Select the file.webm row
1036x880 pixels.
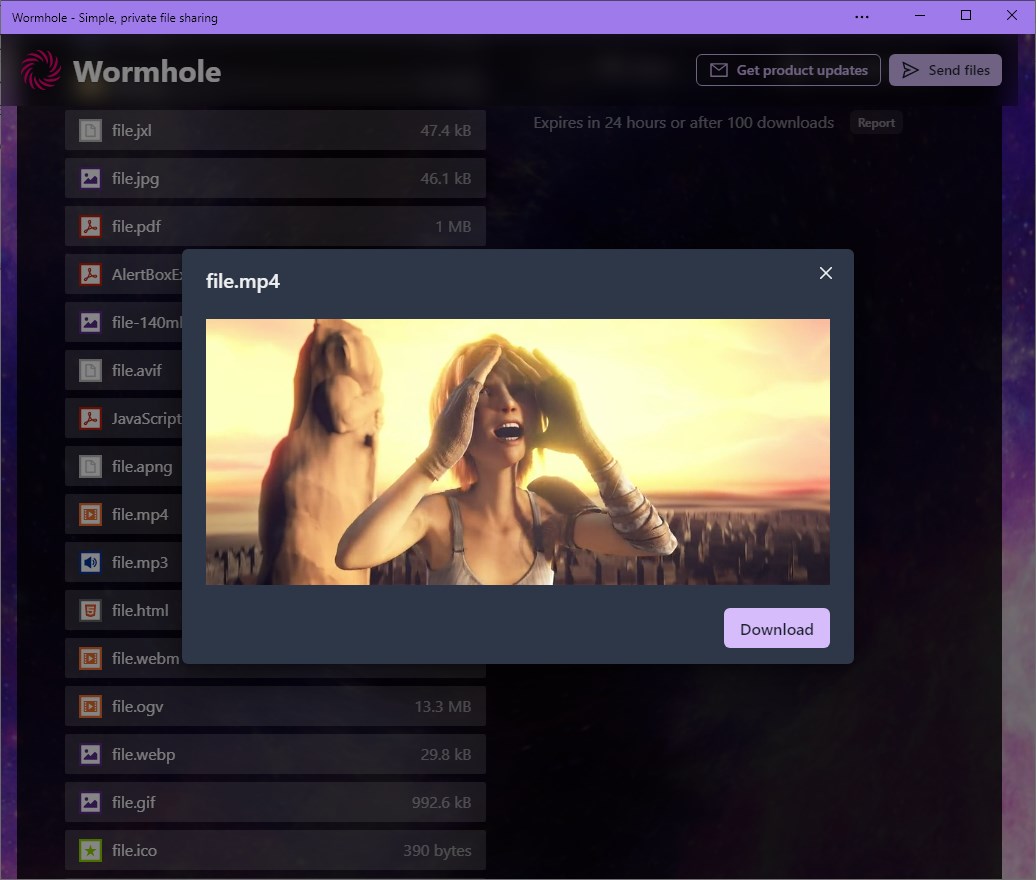(124, 658)
